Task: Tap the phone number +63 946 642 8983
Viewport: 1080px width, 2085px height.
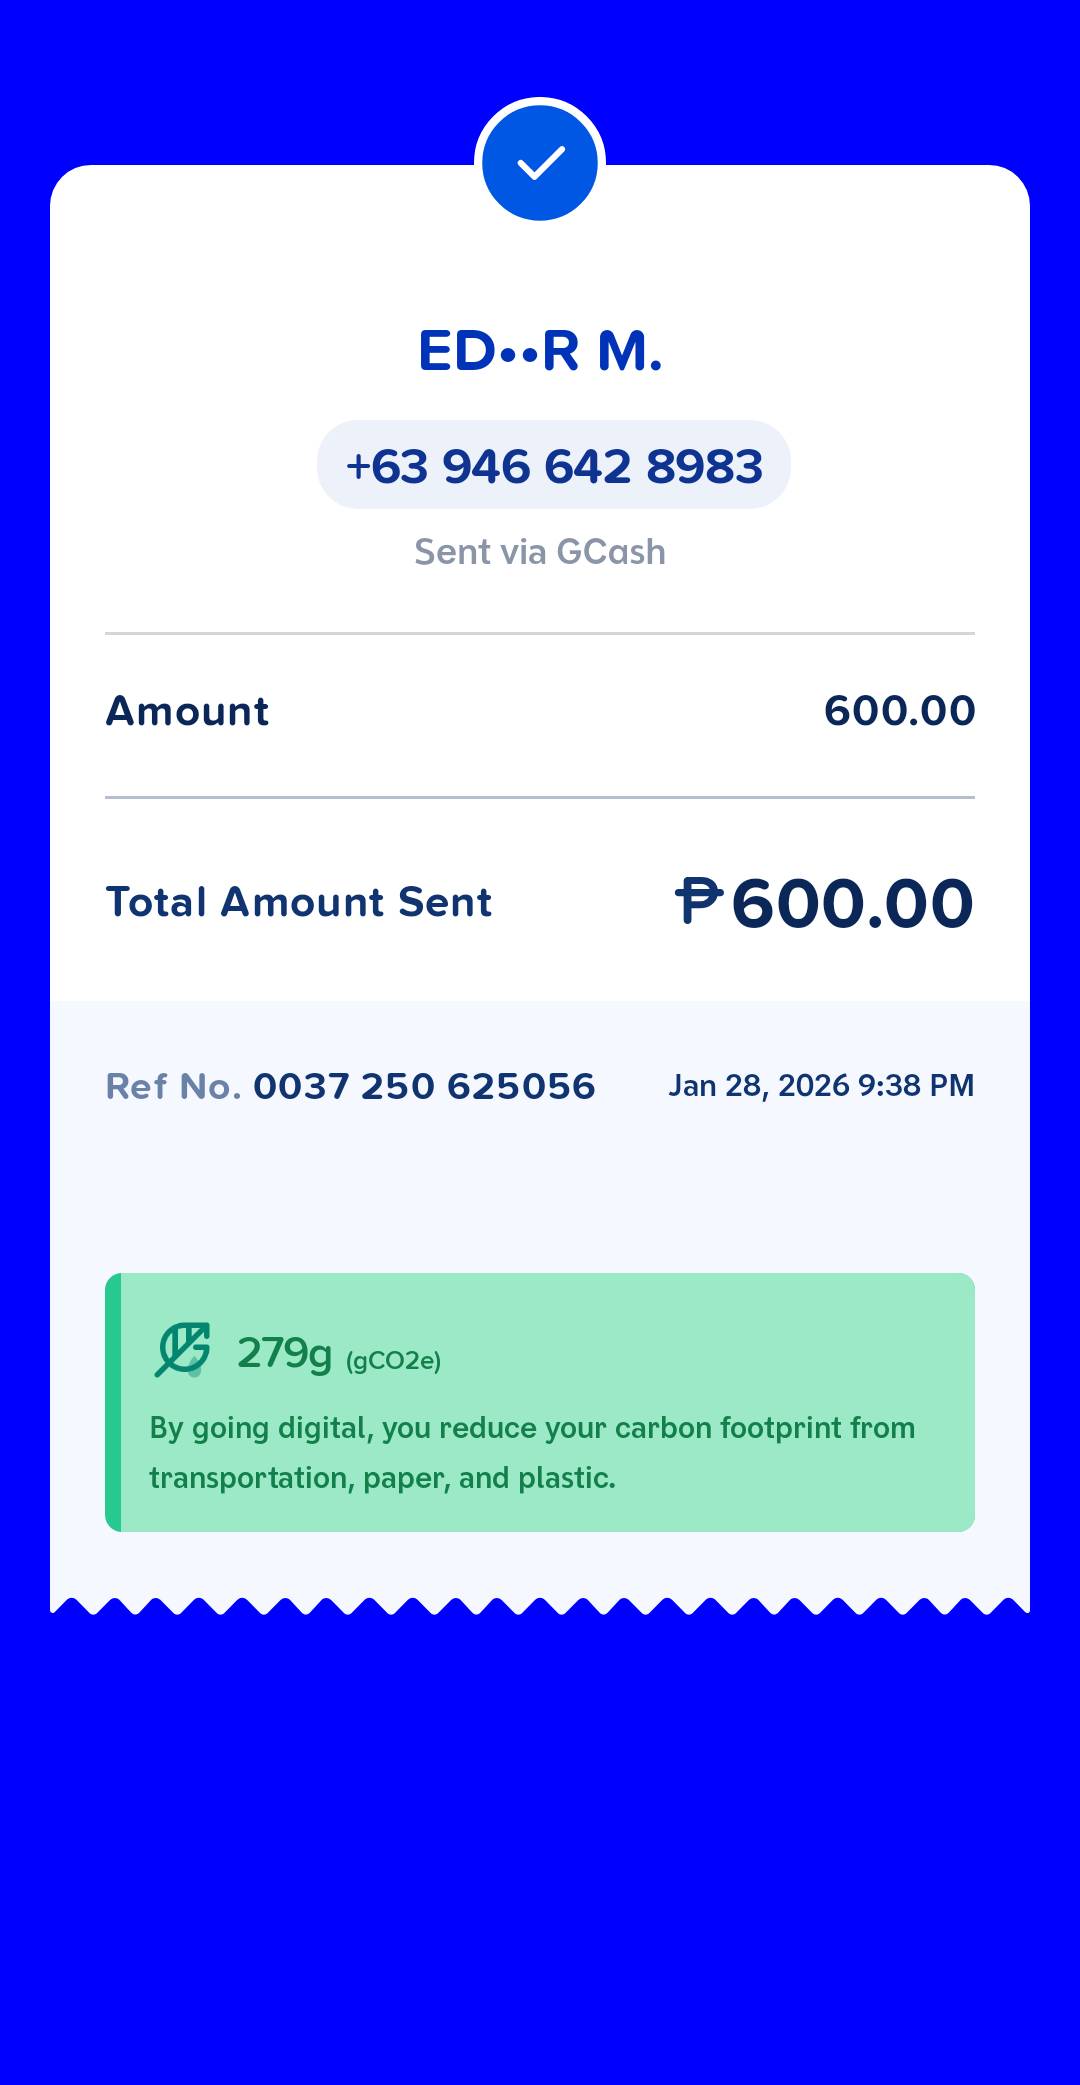Action: click(x=554, y=465)
